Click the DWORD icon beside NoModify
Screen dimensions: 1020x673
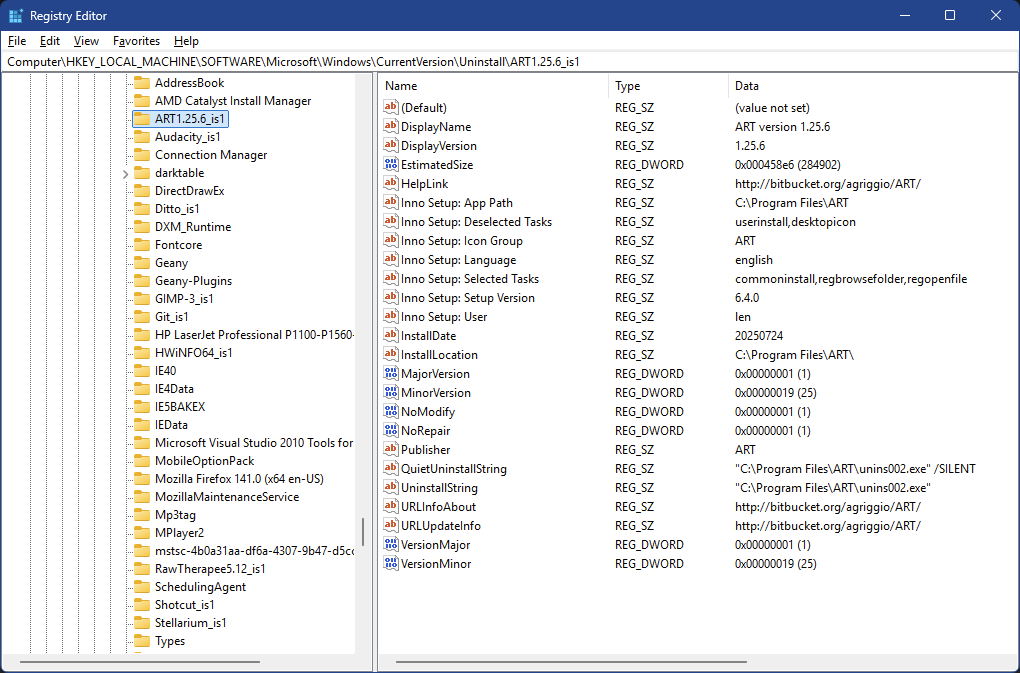click(392, 412)
